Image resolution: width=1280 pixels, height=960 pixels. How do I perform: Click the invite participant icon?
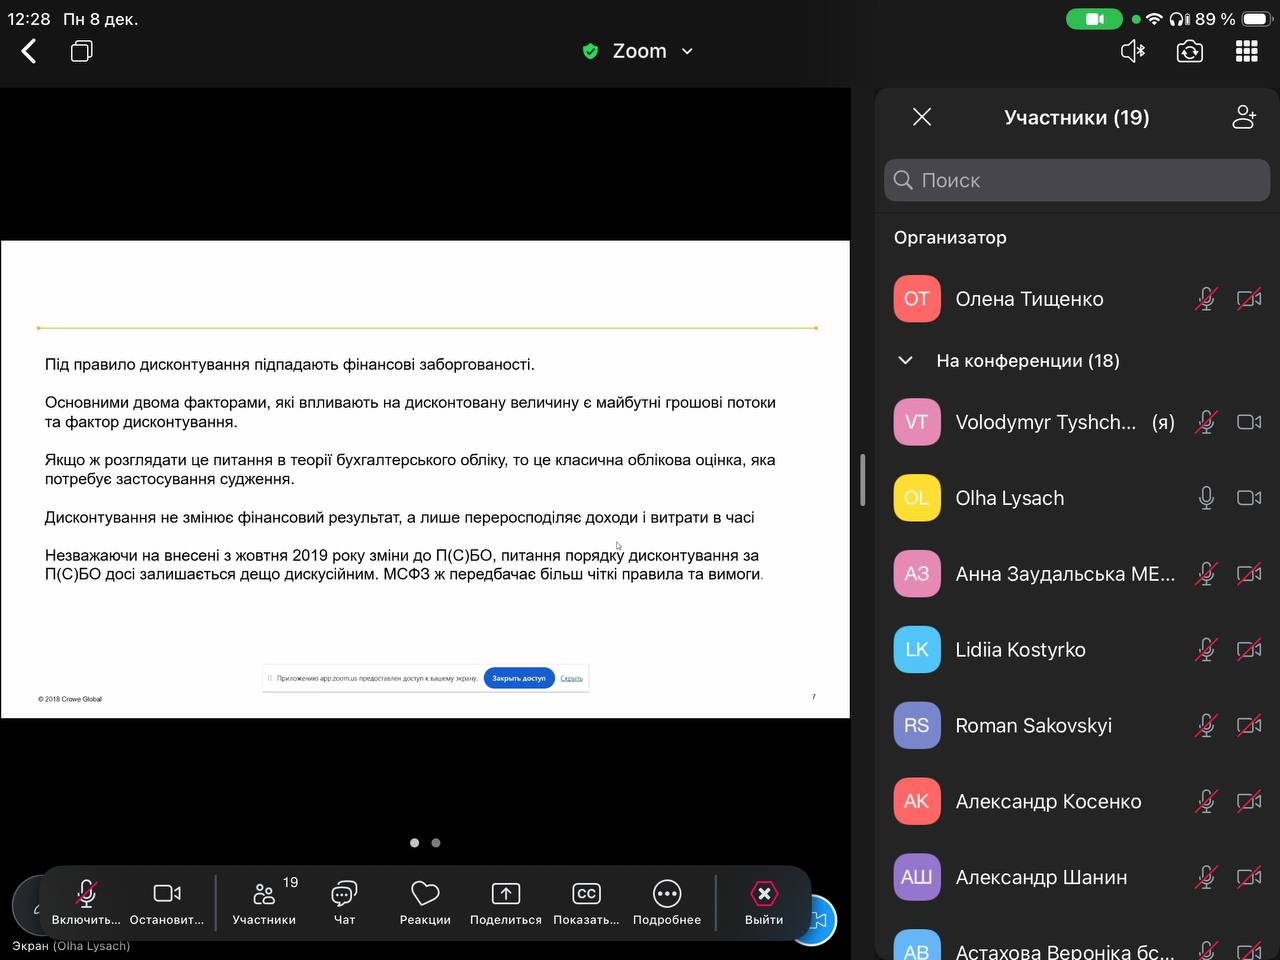1243,117
